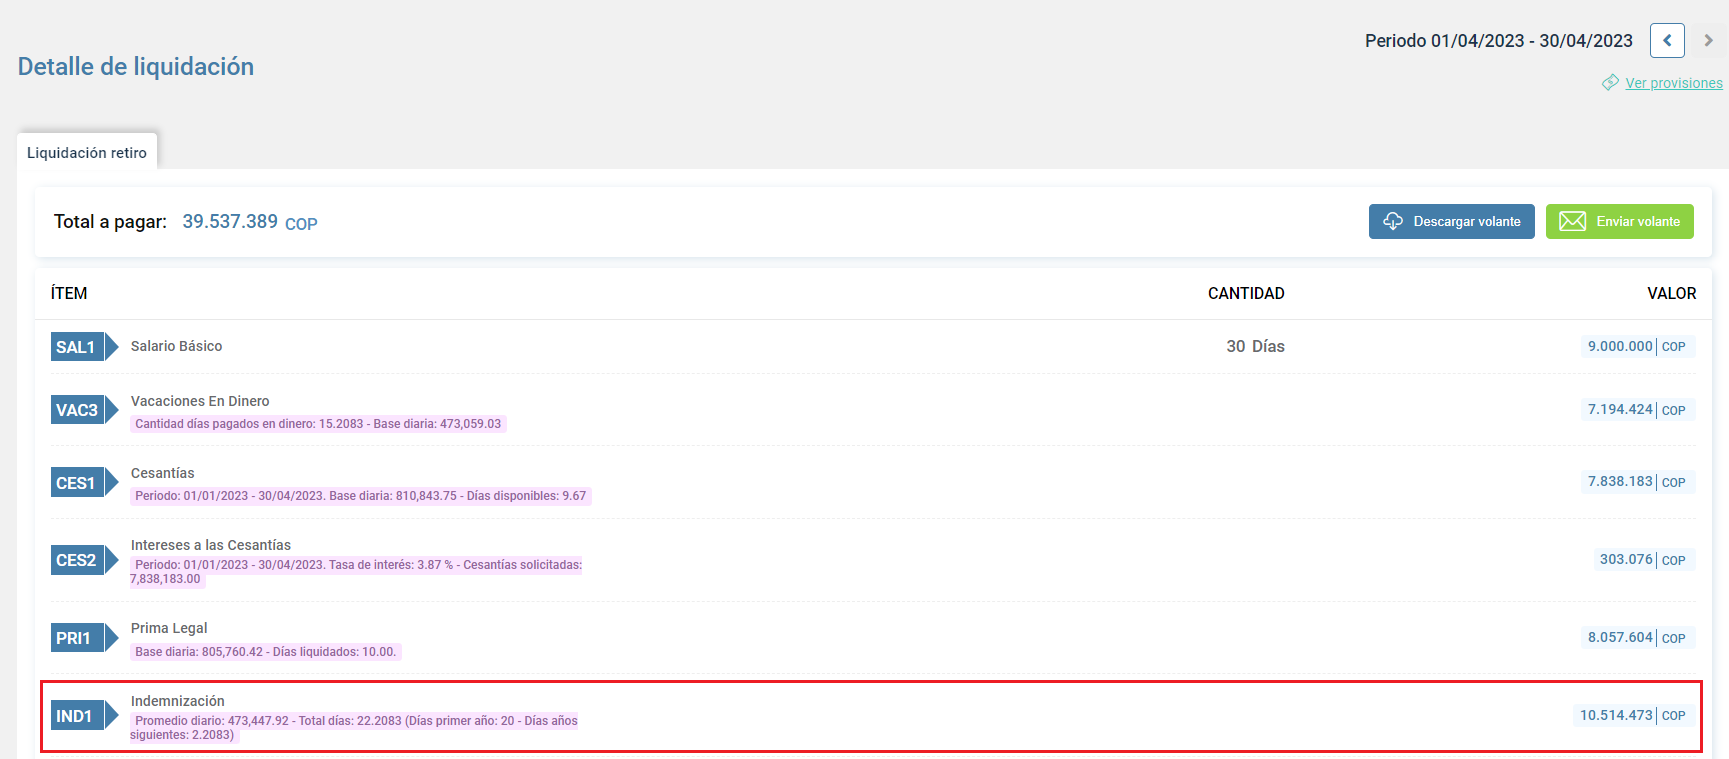Click the 303.076 COP interest value
1729x759 pixels.
click(x=1644, y=559)
